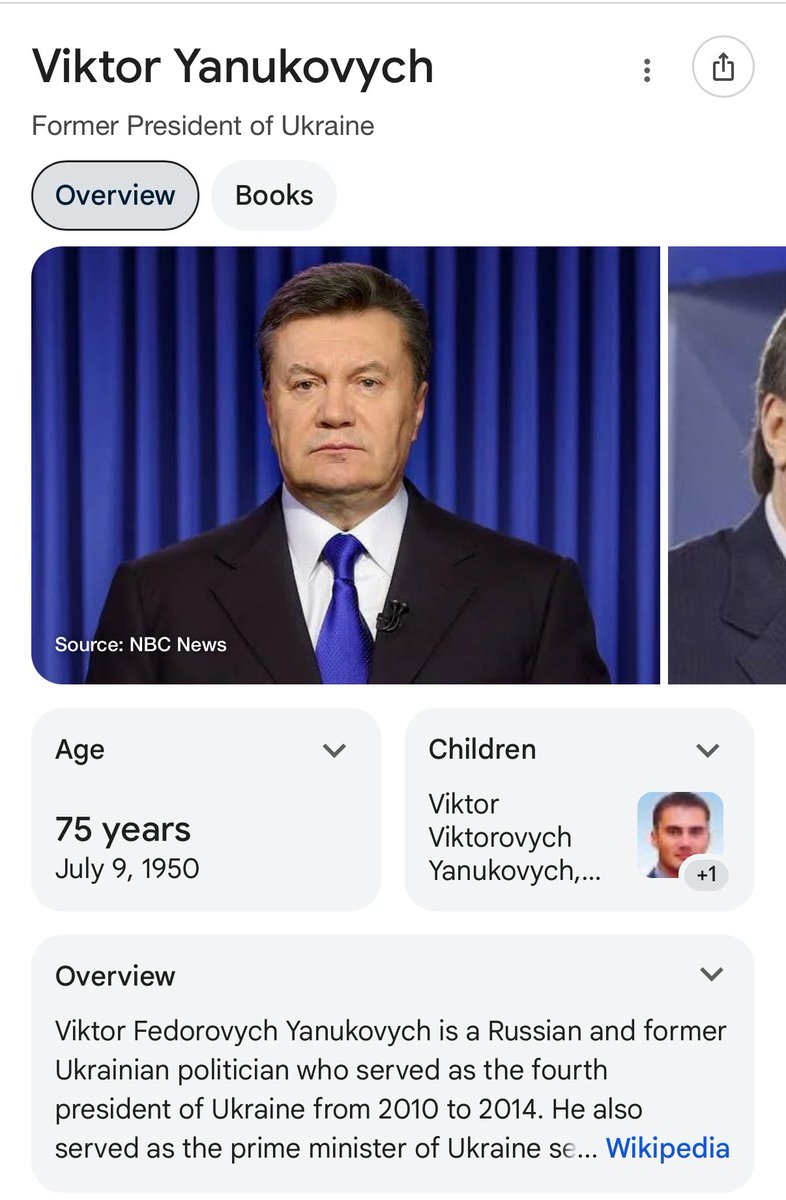Tap the Viktor Viktorovych Yanukovych name
786x1200 pixels.
499,837
